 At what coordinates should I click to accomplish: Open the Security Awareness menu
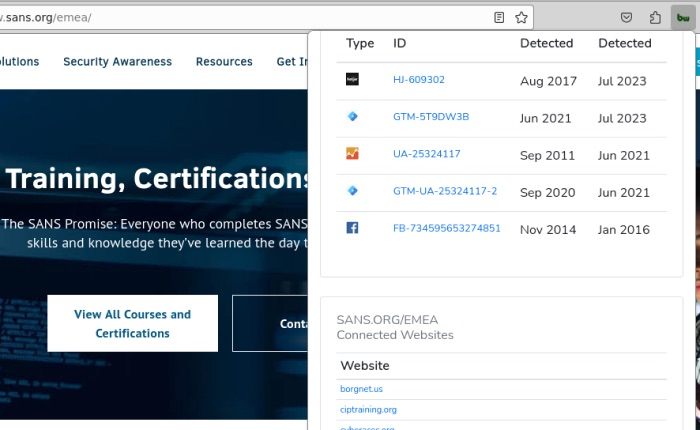(x=117, y=62)
